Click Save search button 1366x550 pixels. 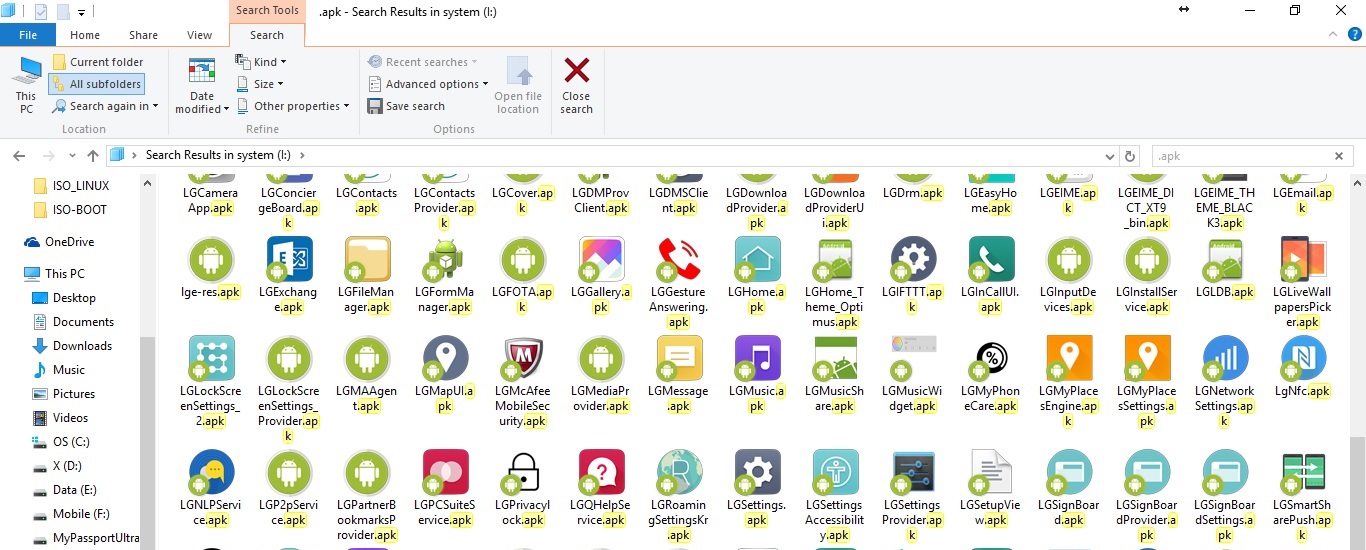click(x=405, y=106)
